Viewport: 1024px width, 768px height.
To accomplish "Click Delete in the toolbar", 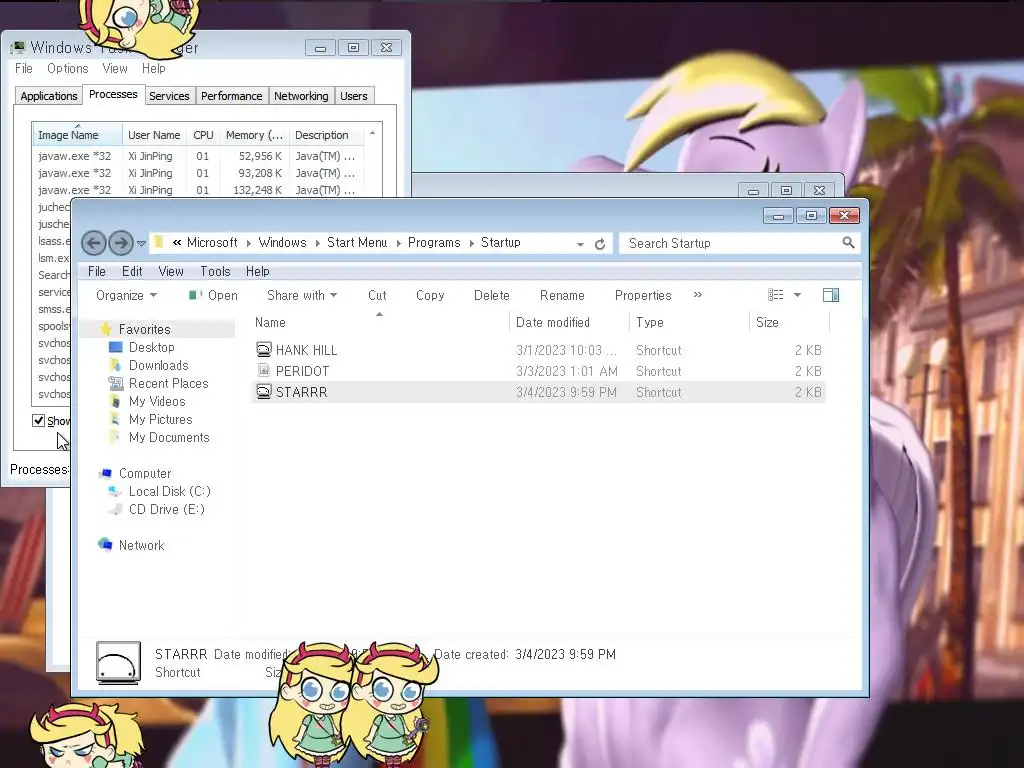I will [x=491, y=295].
